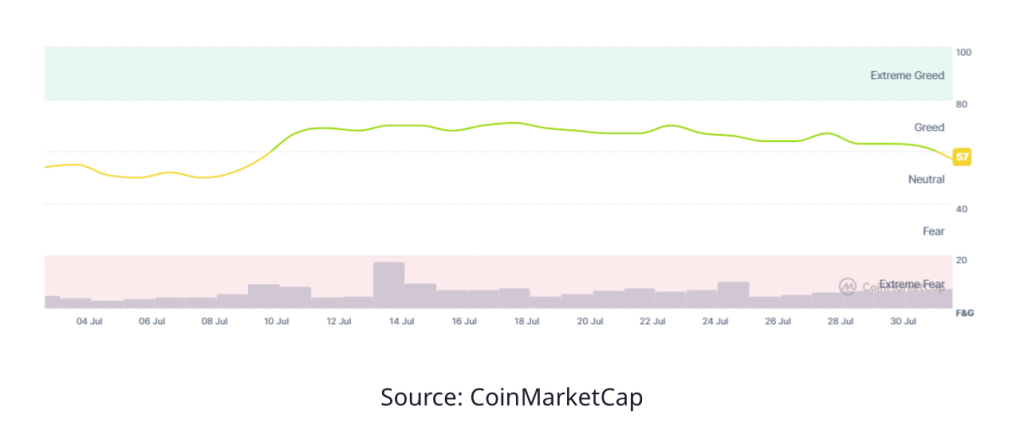This screenshot has height=427, width=1024.
Task: Click the Neutral zone label
Action: click(926, 179)
